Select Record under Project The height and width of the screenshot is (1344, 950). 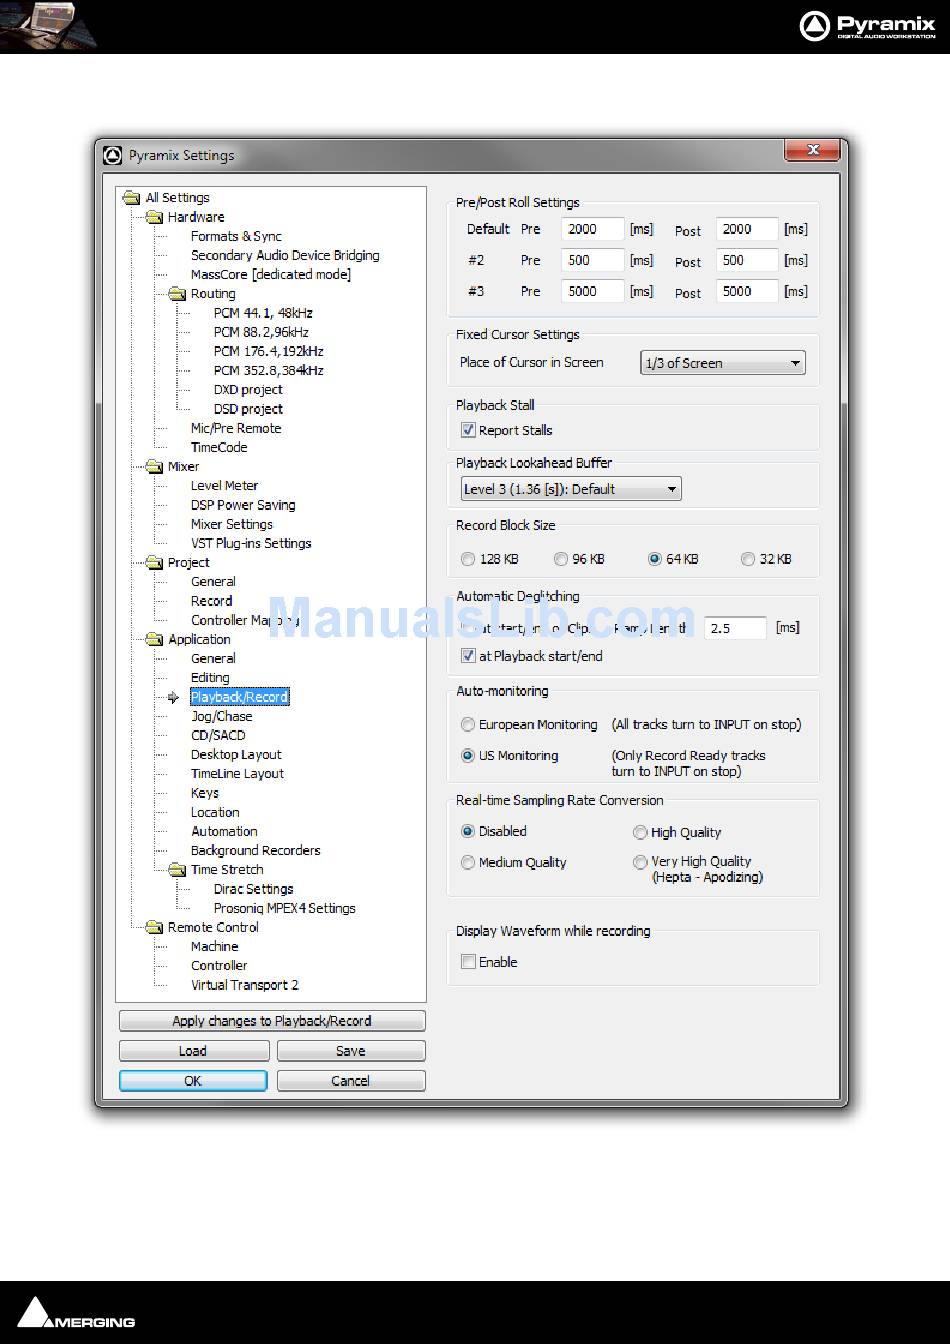tap(211, 601)
